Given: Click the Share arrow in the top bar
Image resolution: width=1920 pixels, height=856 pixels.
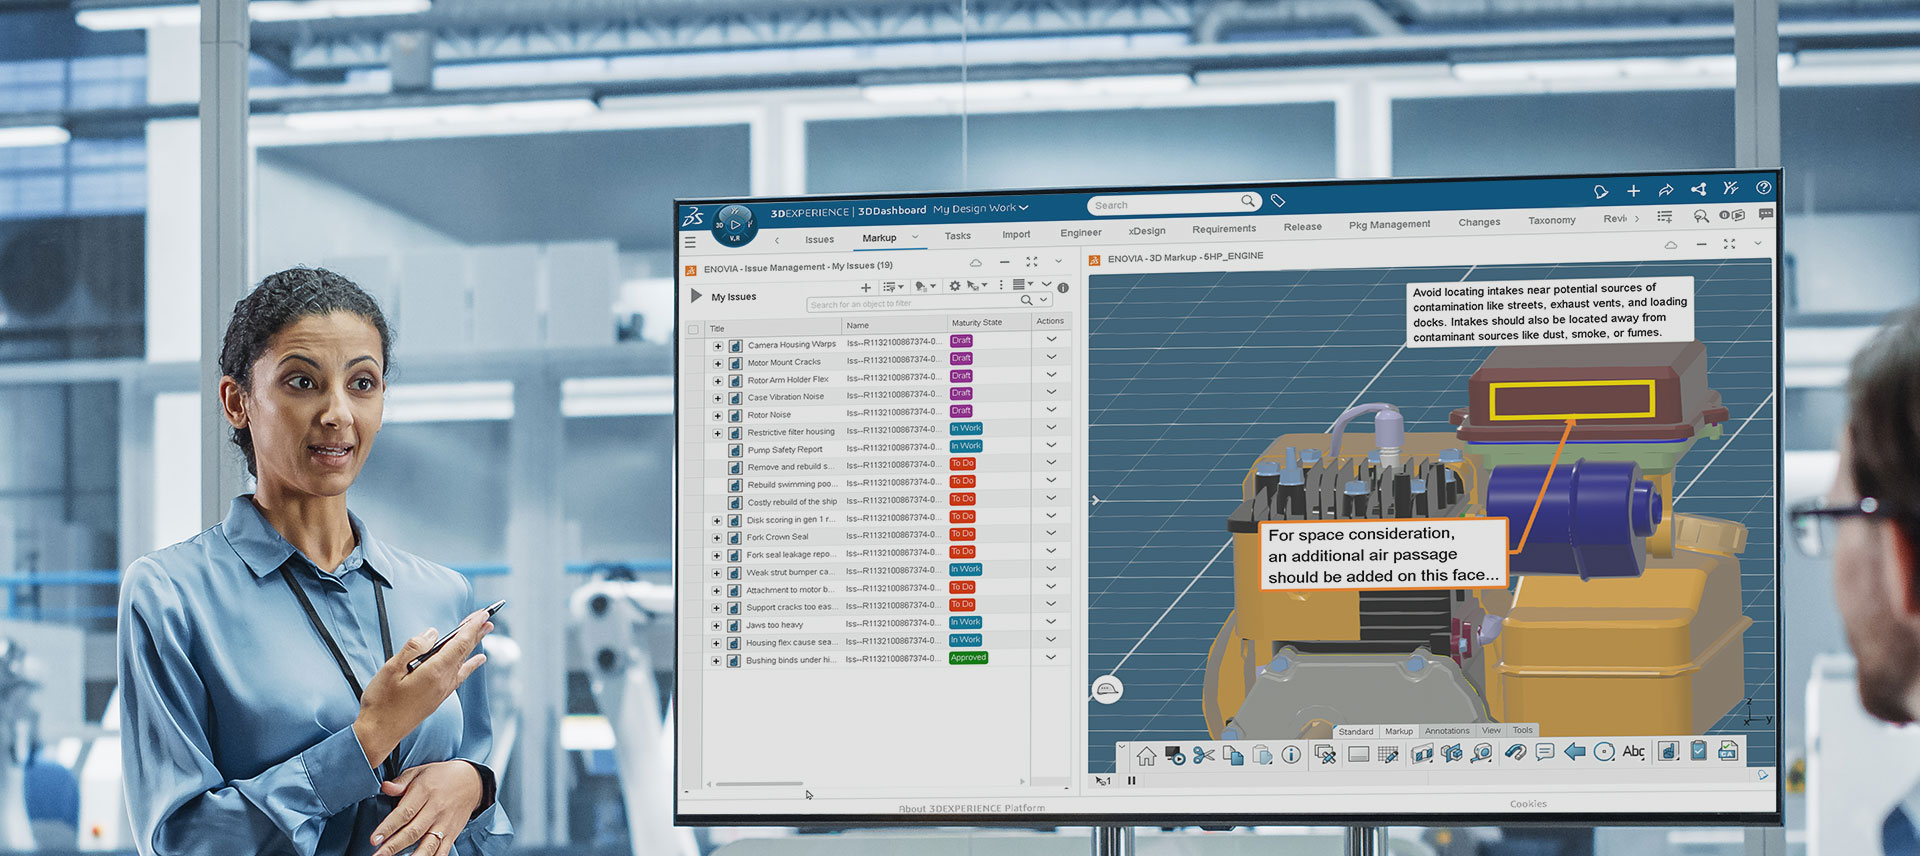Looking at the screenshot, I should [1666, 190].
